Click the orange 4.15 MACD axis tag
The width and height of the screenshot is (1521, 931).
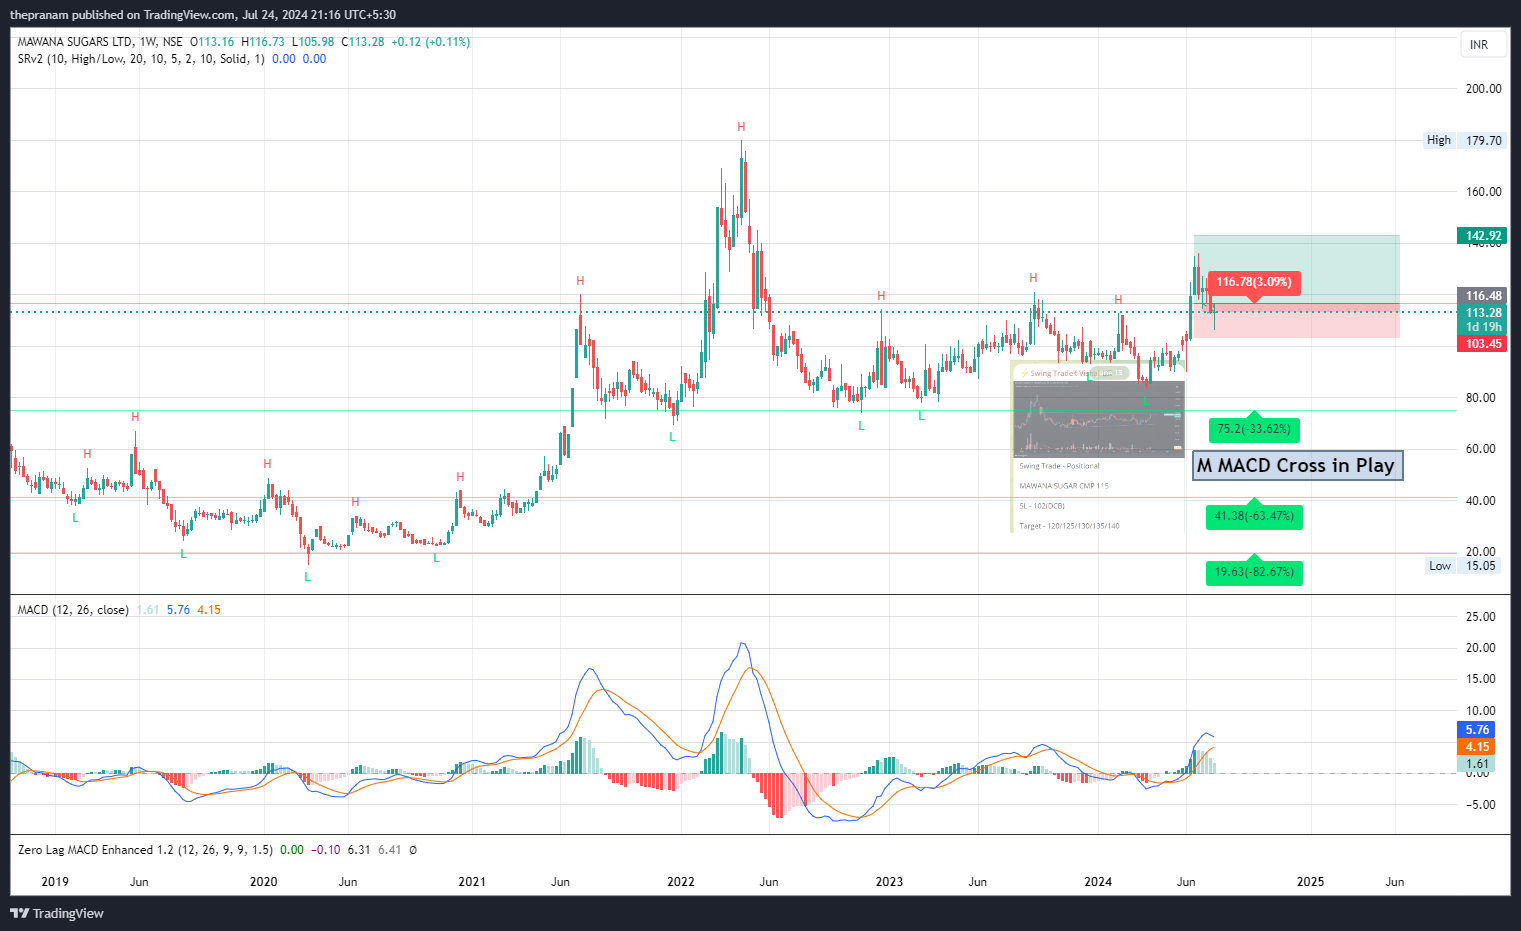[1477, 747]
